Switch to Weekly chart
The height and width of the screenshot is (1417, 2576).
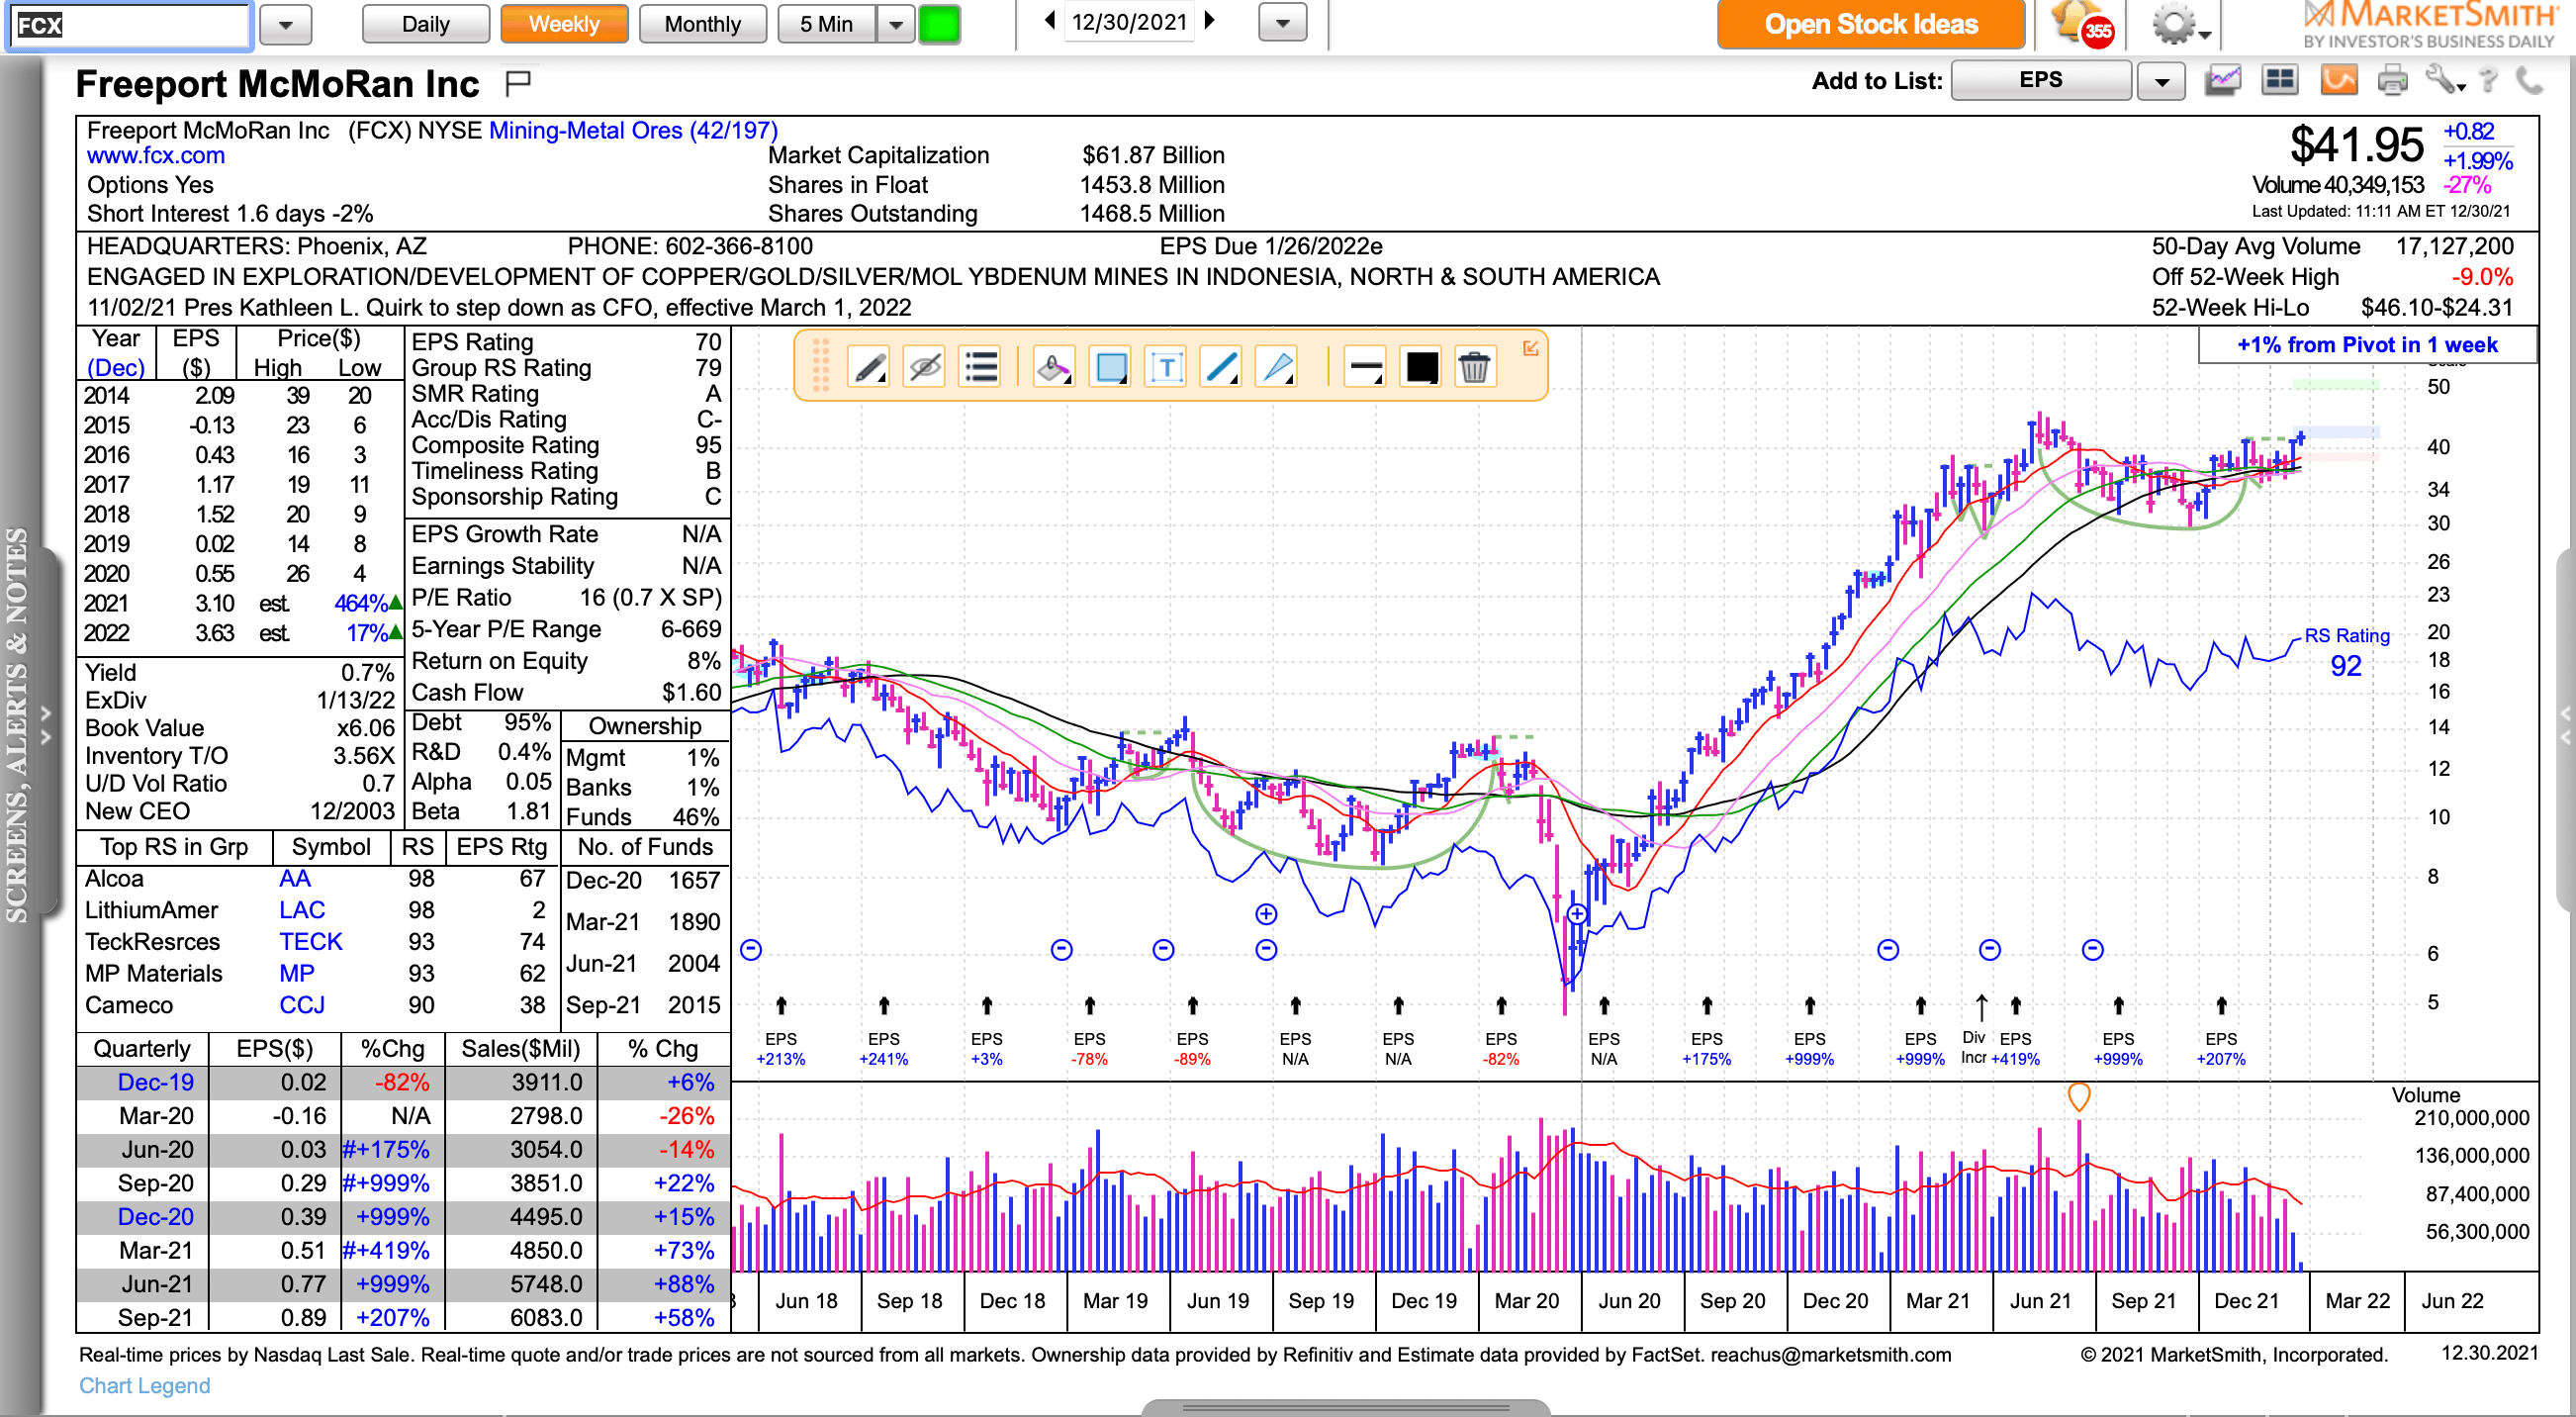coord(564,24)
